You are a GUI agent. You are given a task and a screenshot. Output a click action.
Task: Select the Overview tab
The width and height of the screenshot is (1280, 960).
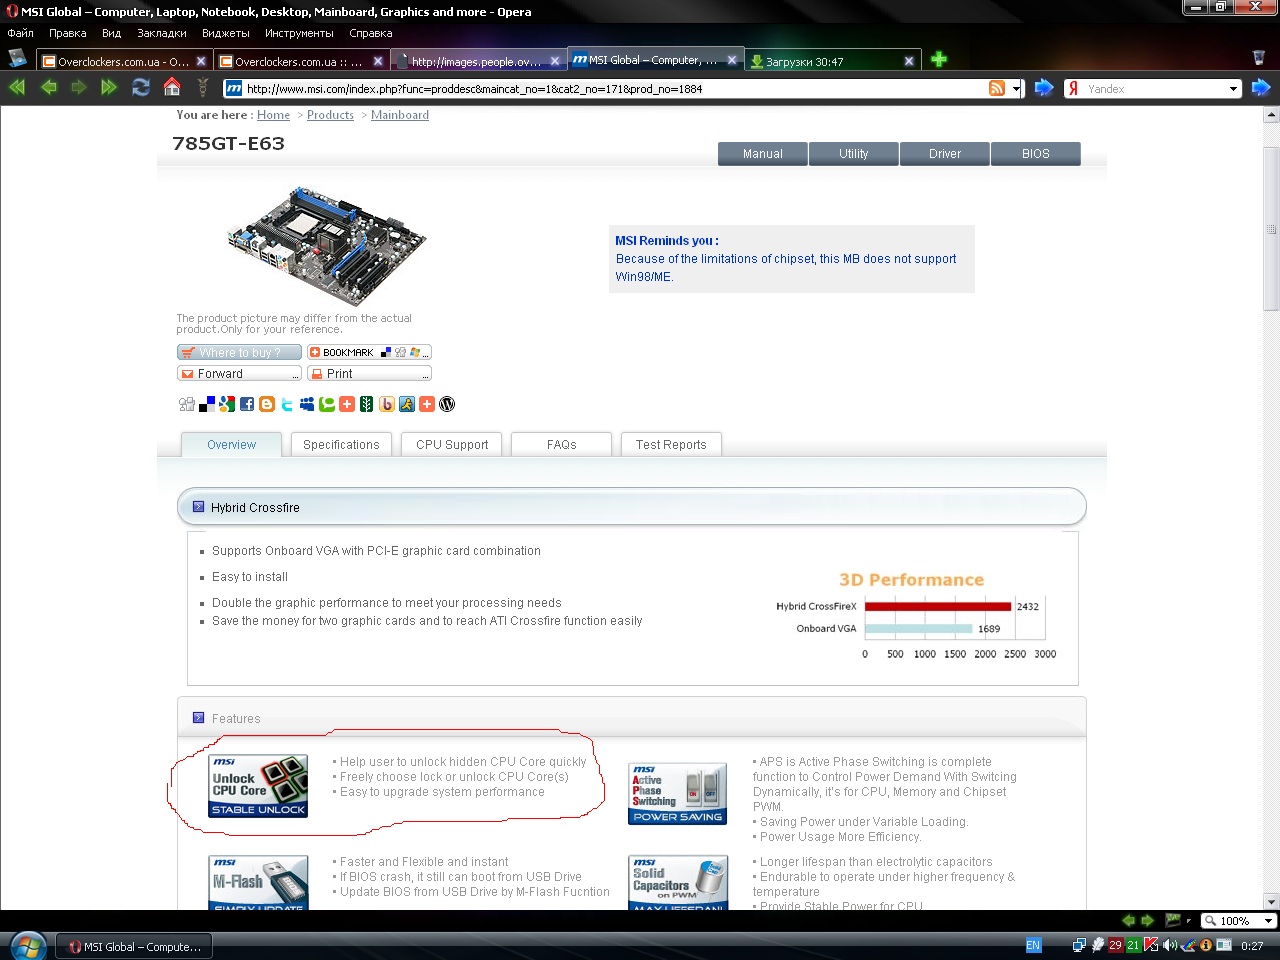coord(231,445)
